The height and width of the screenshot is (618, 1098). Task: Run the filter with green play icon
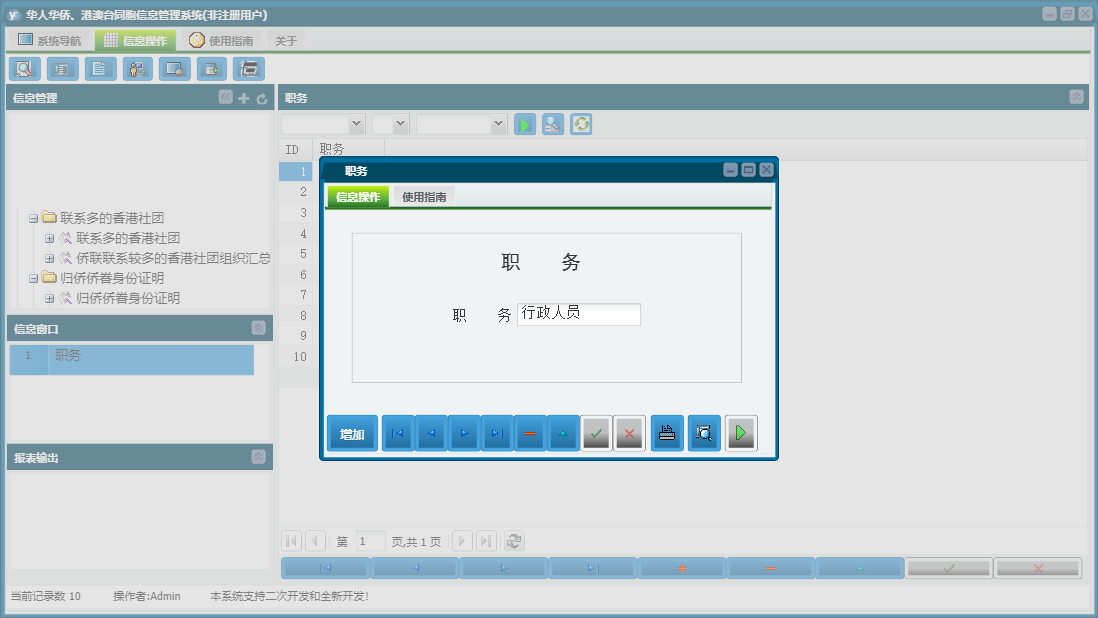coord(524,125)
